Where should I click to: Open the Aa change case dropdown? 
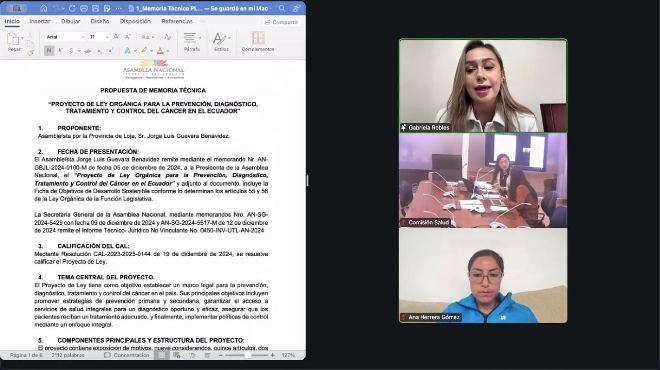147,37
